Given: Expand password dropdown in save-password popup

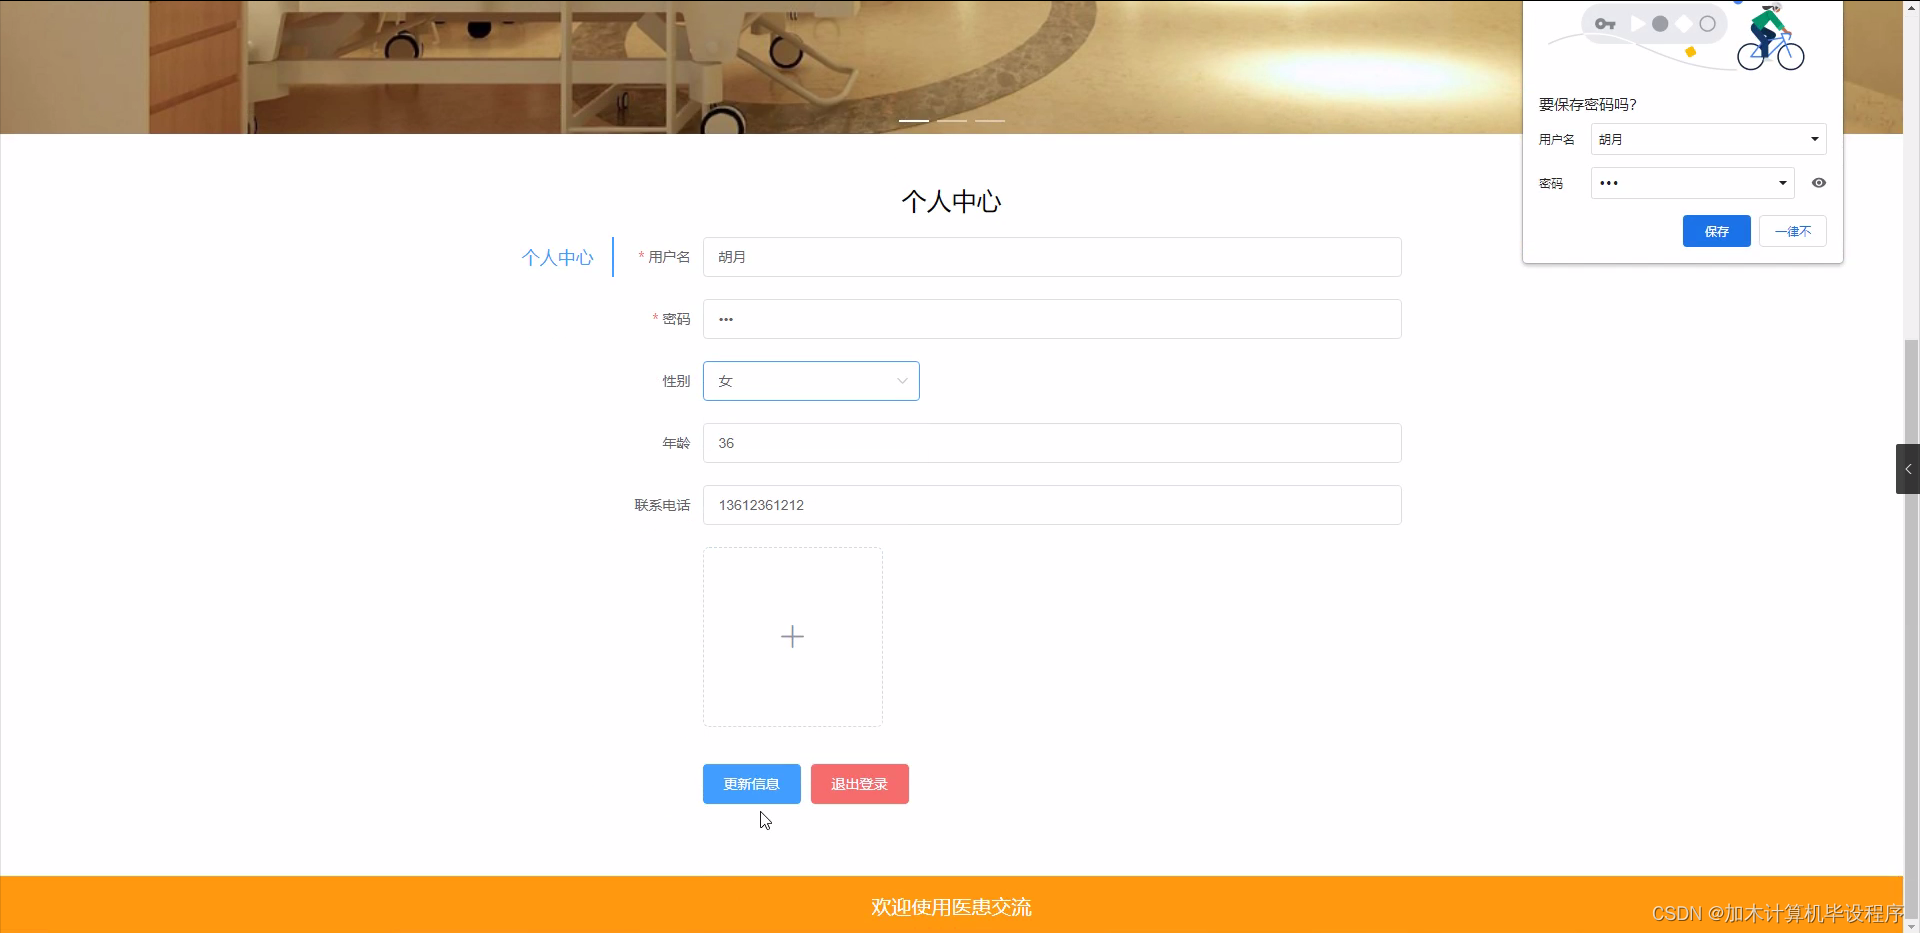Looking at the screenshot, I should (1782, 183).
